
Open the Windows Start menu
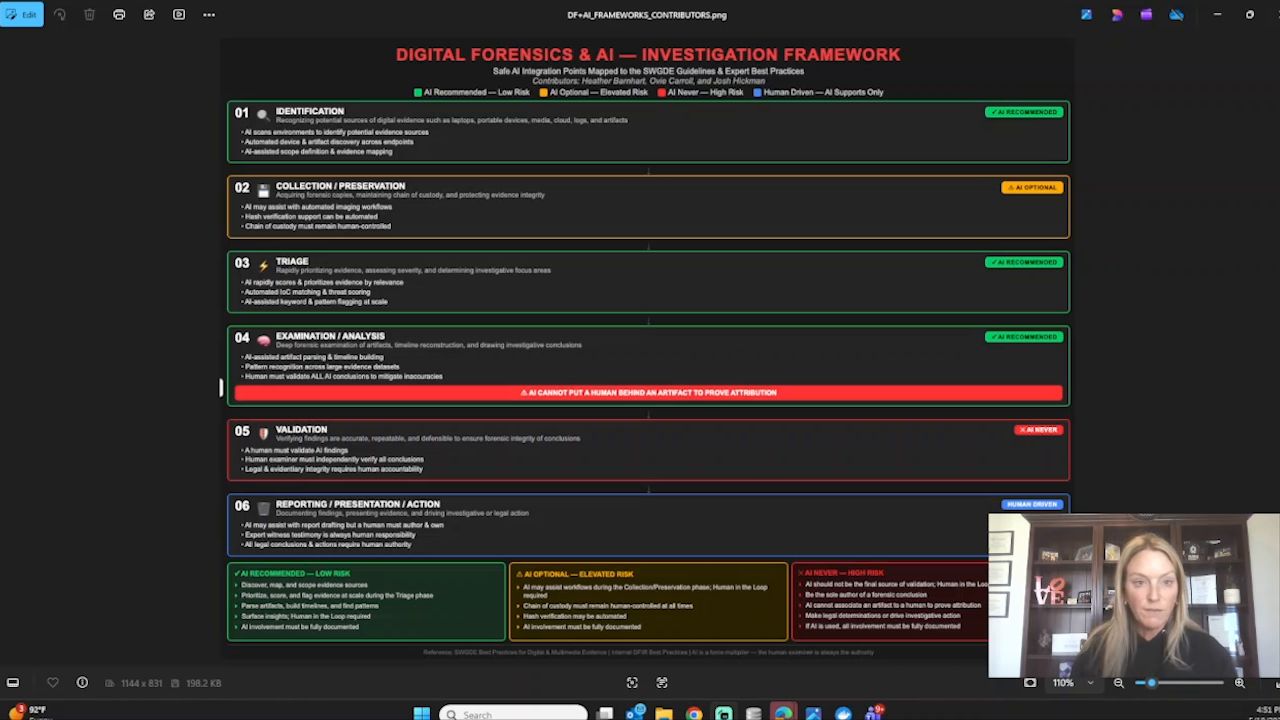point(422,713)
